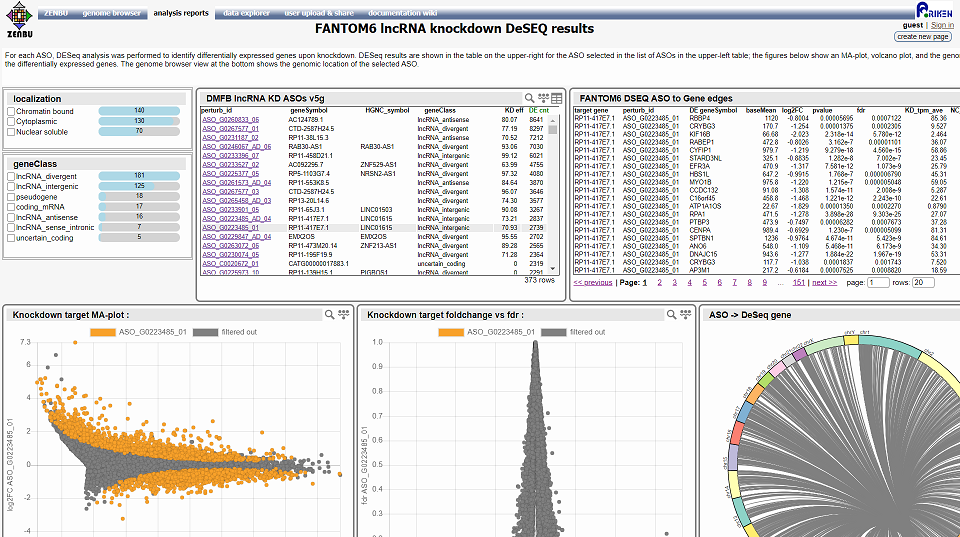Go to the previous page of edges
Viewport: 960px width, 537px height.
pos(593,283)
